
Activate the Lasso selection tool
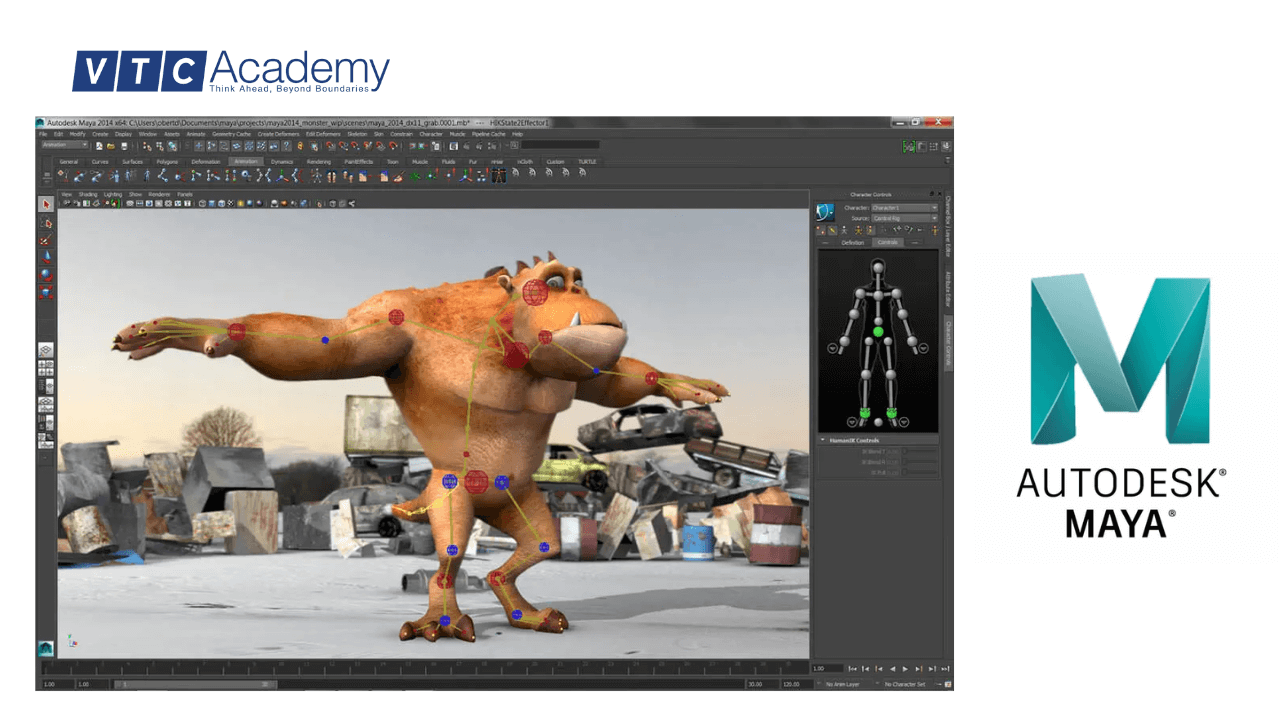pyautogui.click(x=46, y=221)
